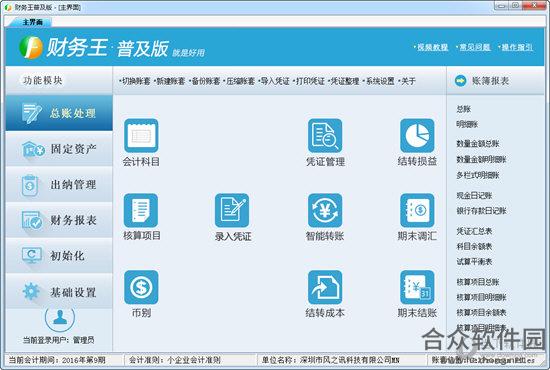Open the 数量金额明细账 report
This screenshot has height=370, width=550.
(481, 160)
